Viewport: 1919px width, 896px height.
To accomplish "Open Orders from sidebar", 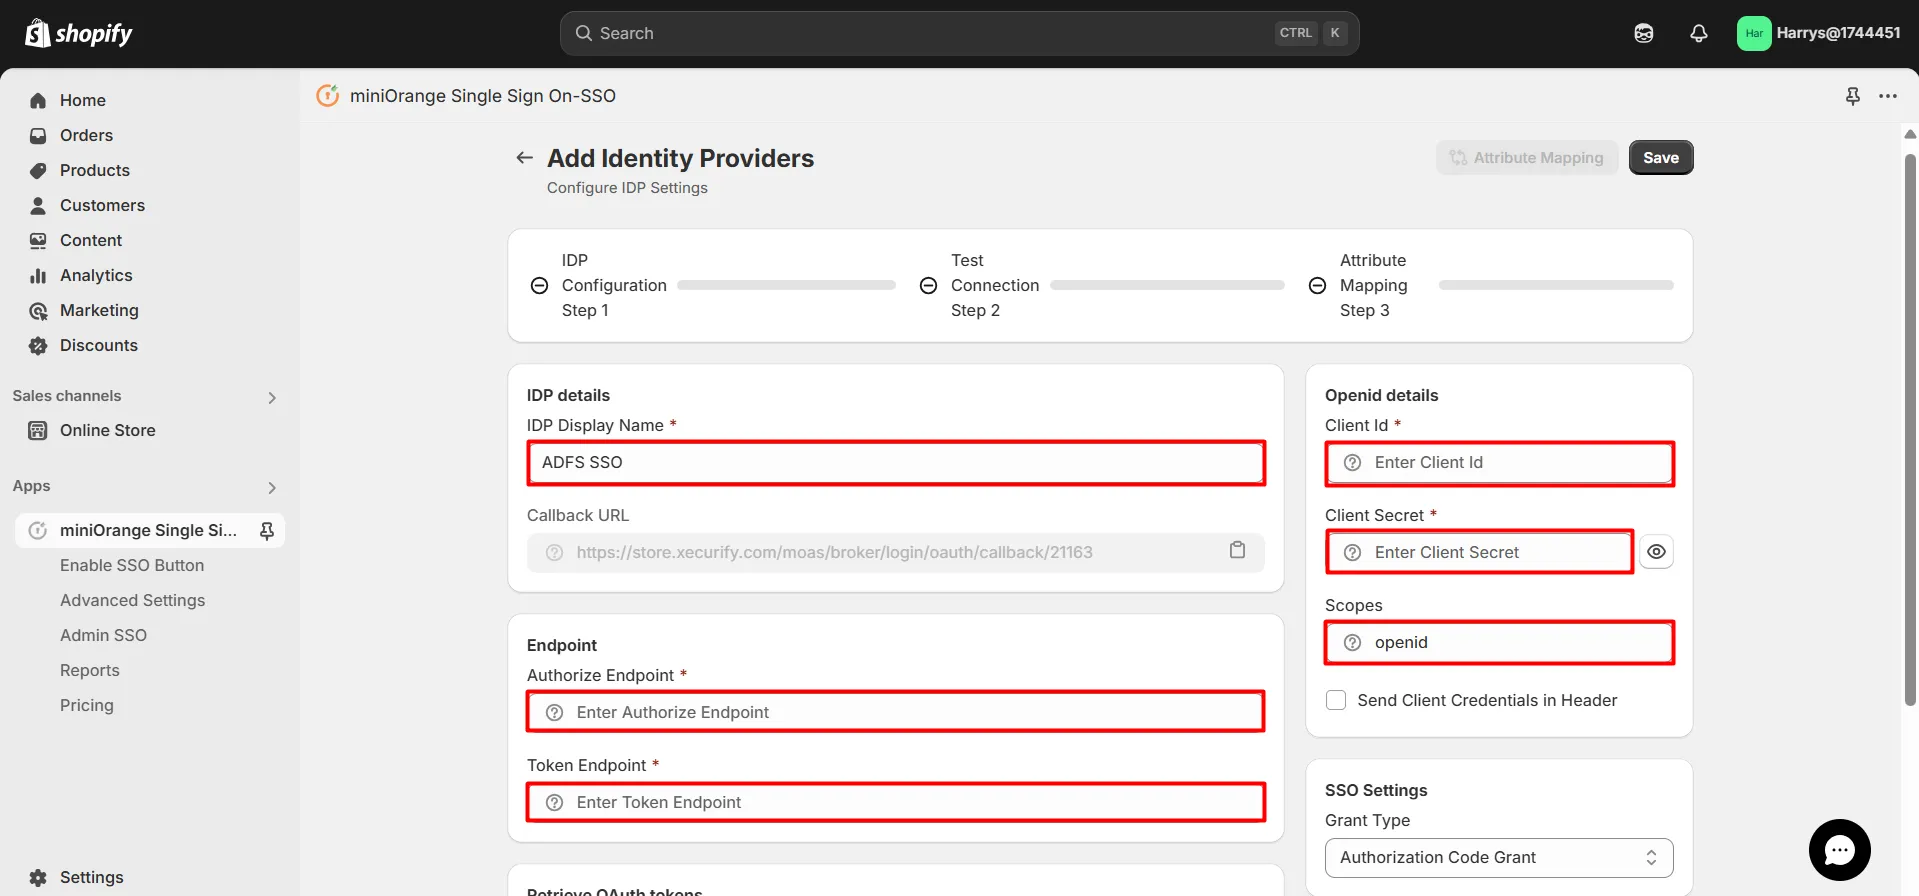I will point(86,135).
